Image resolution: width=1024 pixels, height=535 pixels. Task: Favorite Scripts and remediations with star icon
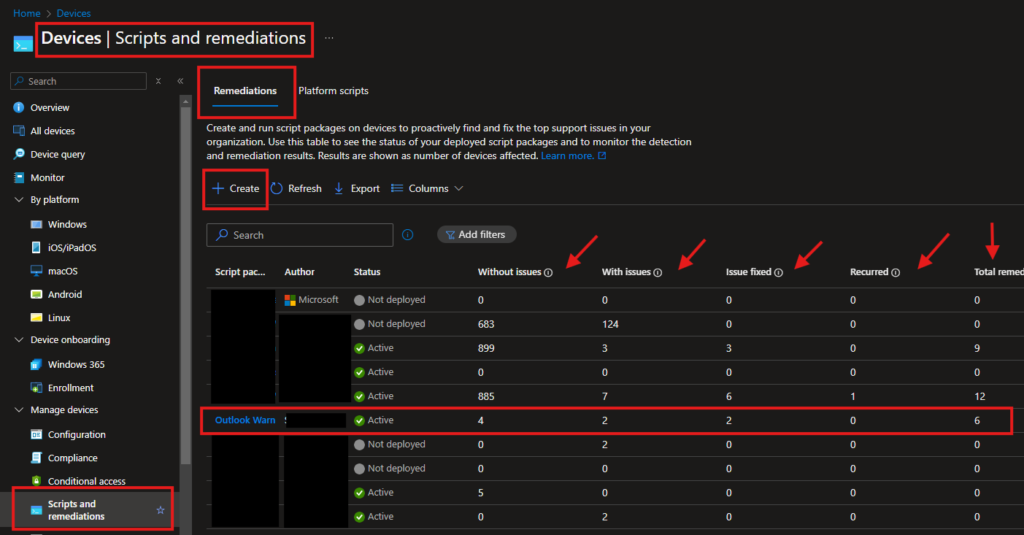tap(160, 510)
